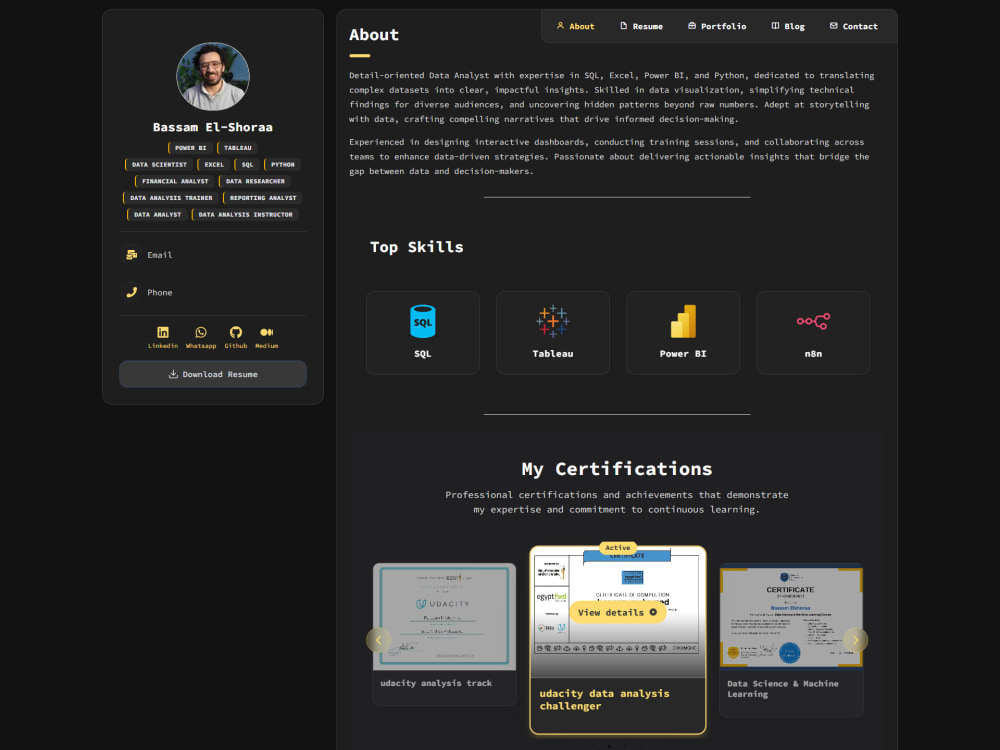The image size is (1000, 750).
Task: Select the udacity analysis track certificate thumbnail
Action: pos(445,617)
